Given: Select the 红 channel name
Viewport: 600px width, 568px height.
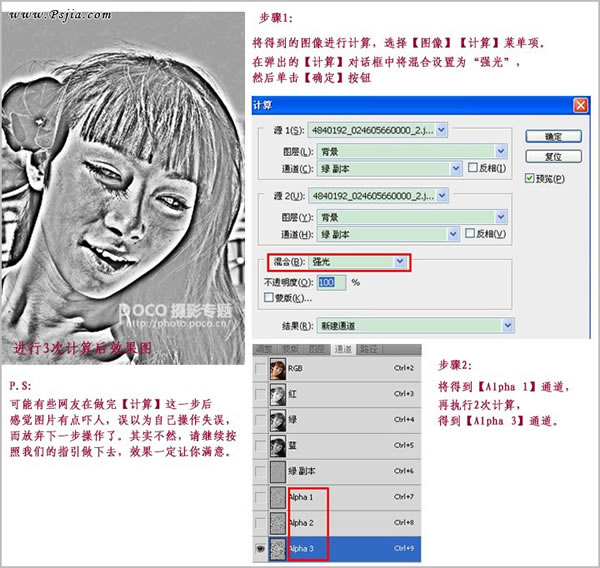Looking at the screenshot, I should [292, 394].
